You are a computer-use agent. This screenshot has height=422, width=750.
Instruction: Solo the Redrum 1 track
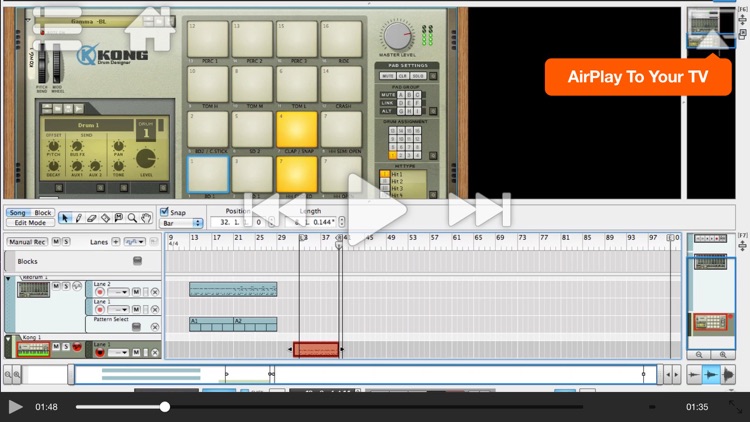66,286
